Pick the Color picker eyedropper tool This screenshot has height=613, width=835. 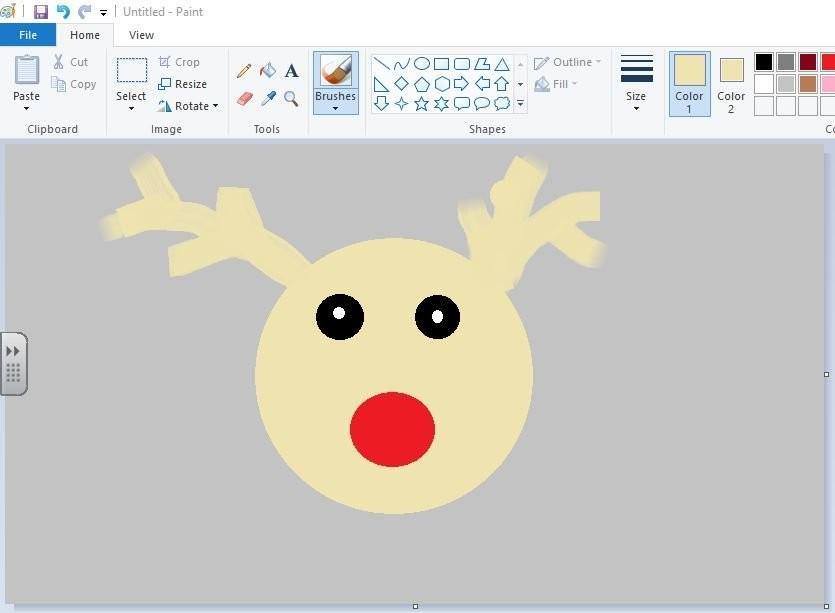(268, 98)
